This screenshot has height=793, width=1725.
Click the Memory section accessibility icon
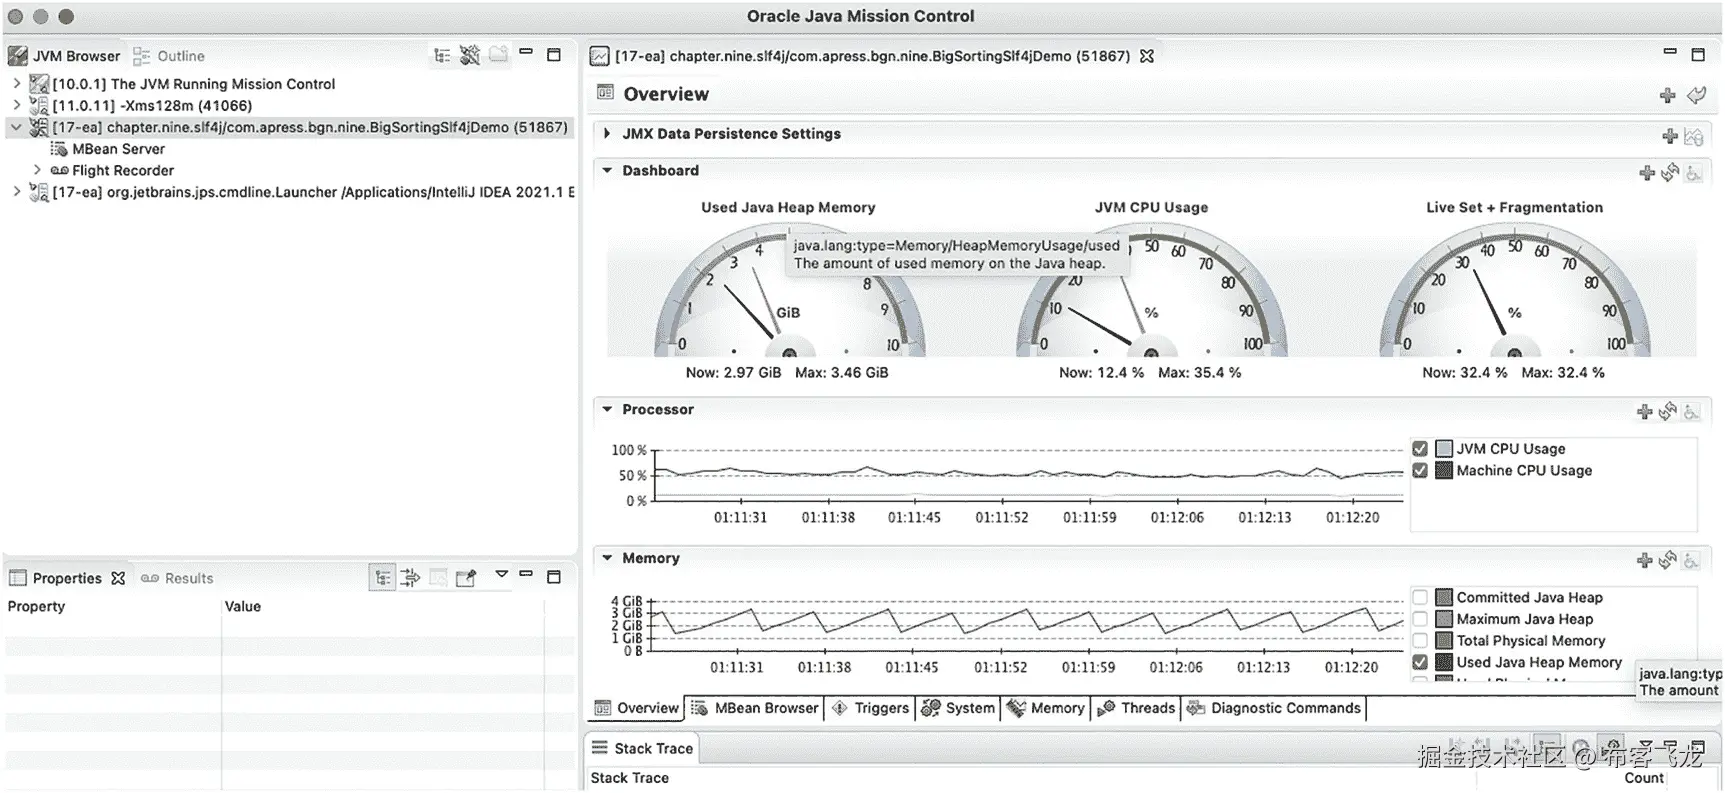1691,560
